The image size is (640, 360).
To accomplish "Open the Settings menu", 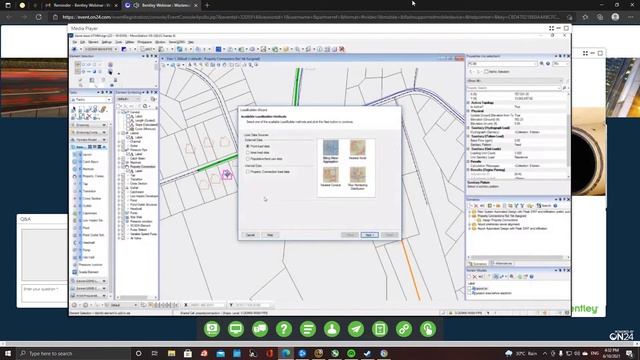I will click(107, 42).
